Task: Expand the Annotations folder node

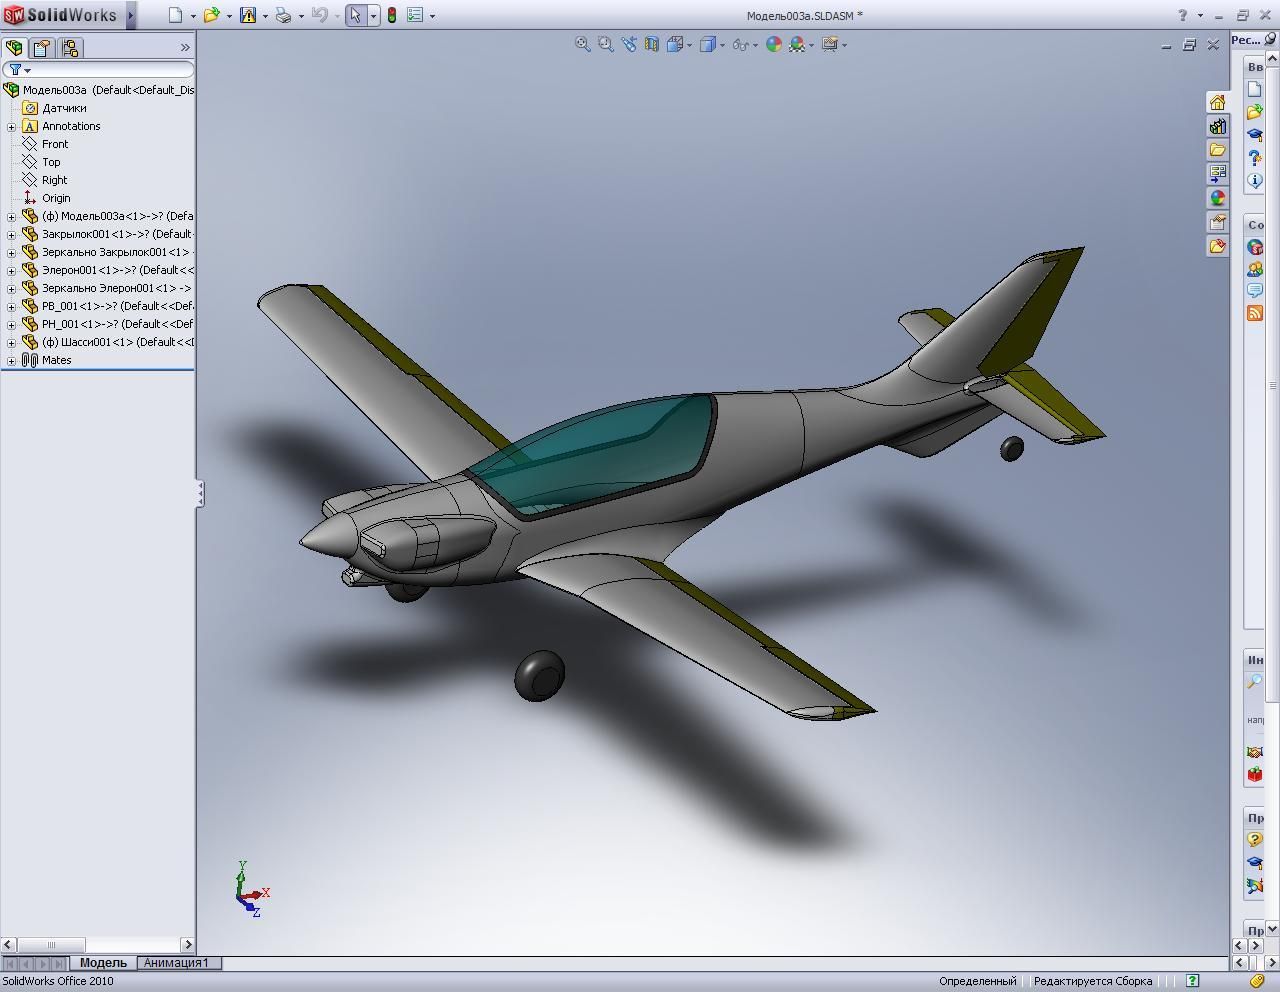Action: tap(11, 127)
